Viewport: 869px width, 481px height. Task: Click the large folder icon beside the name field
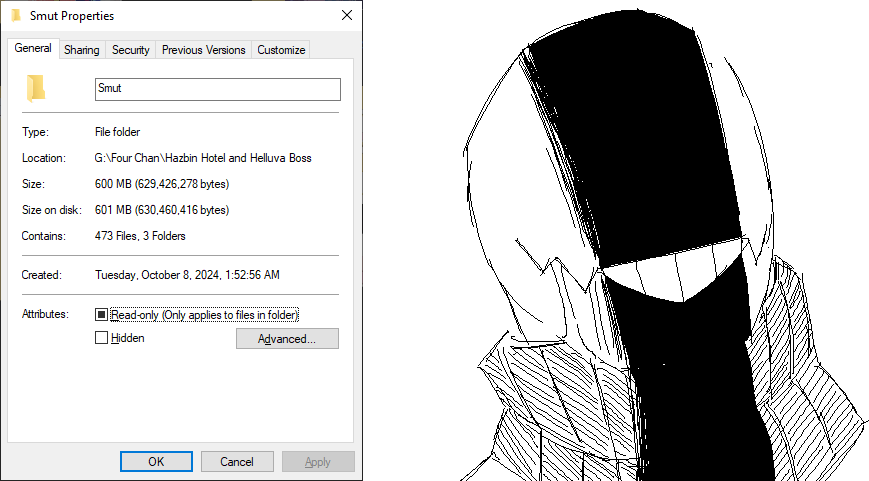pyautogui.click(x=36, y=89)
